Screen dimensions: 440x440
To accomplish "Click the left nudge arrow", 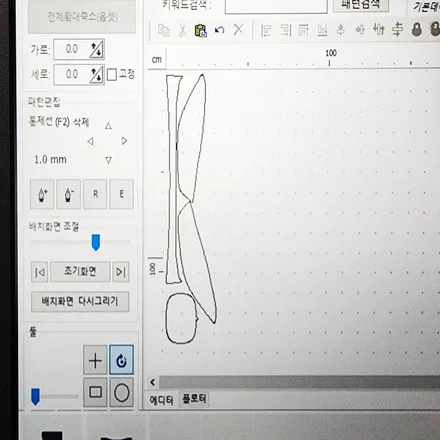I will point(90,141).
